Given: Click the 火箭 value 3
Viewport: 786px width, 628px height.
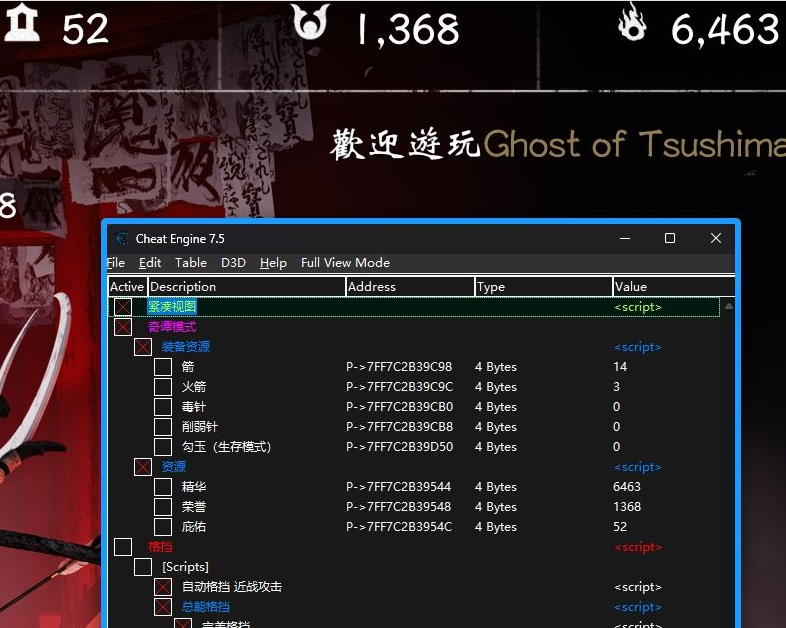Looking at the screenshot, I should (617, 387).
